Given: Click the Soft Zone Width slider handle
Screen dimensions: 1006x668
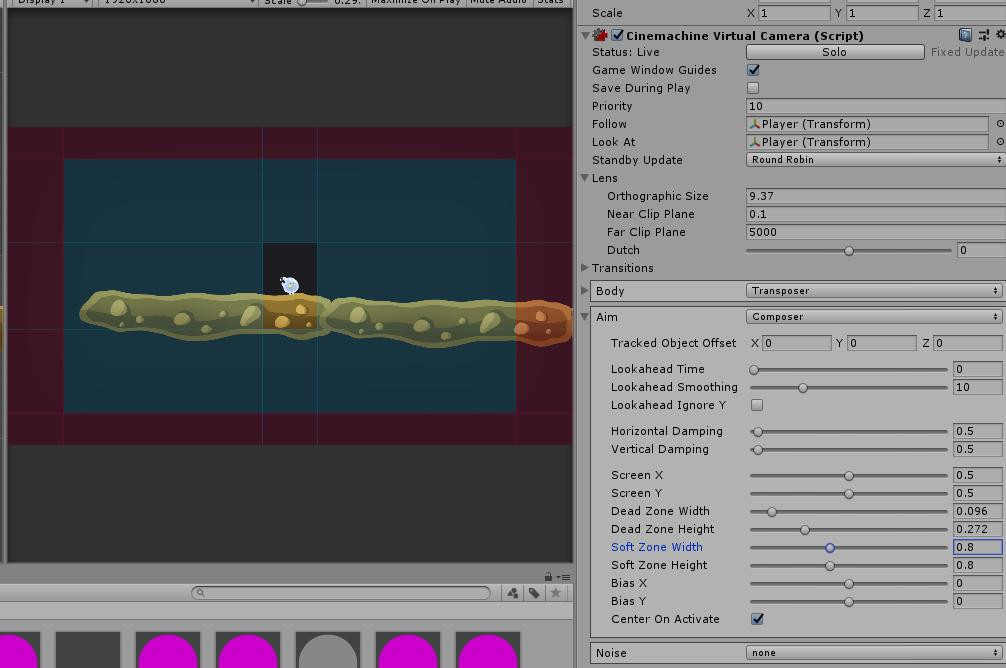Looking at the screenshot, I should tap(830, 547).
